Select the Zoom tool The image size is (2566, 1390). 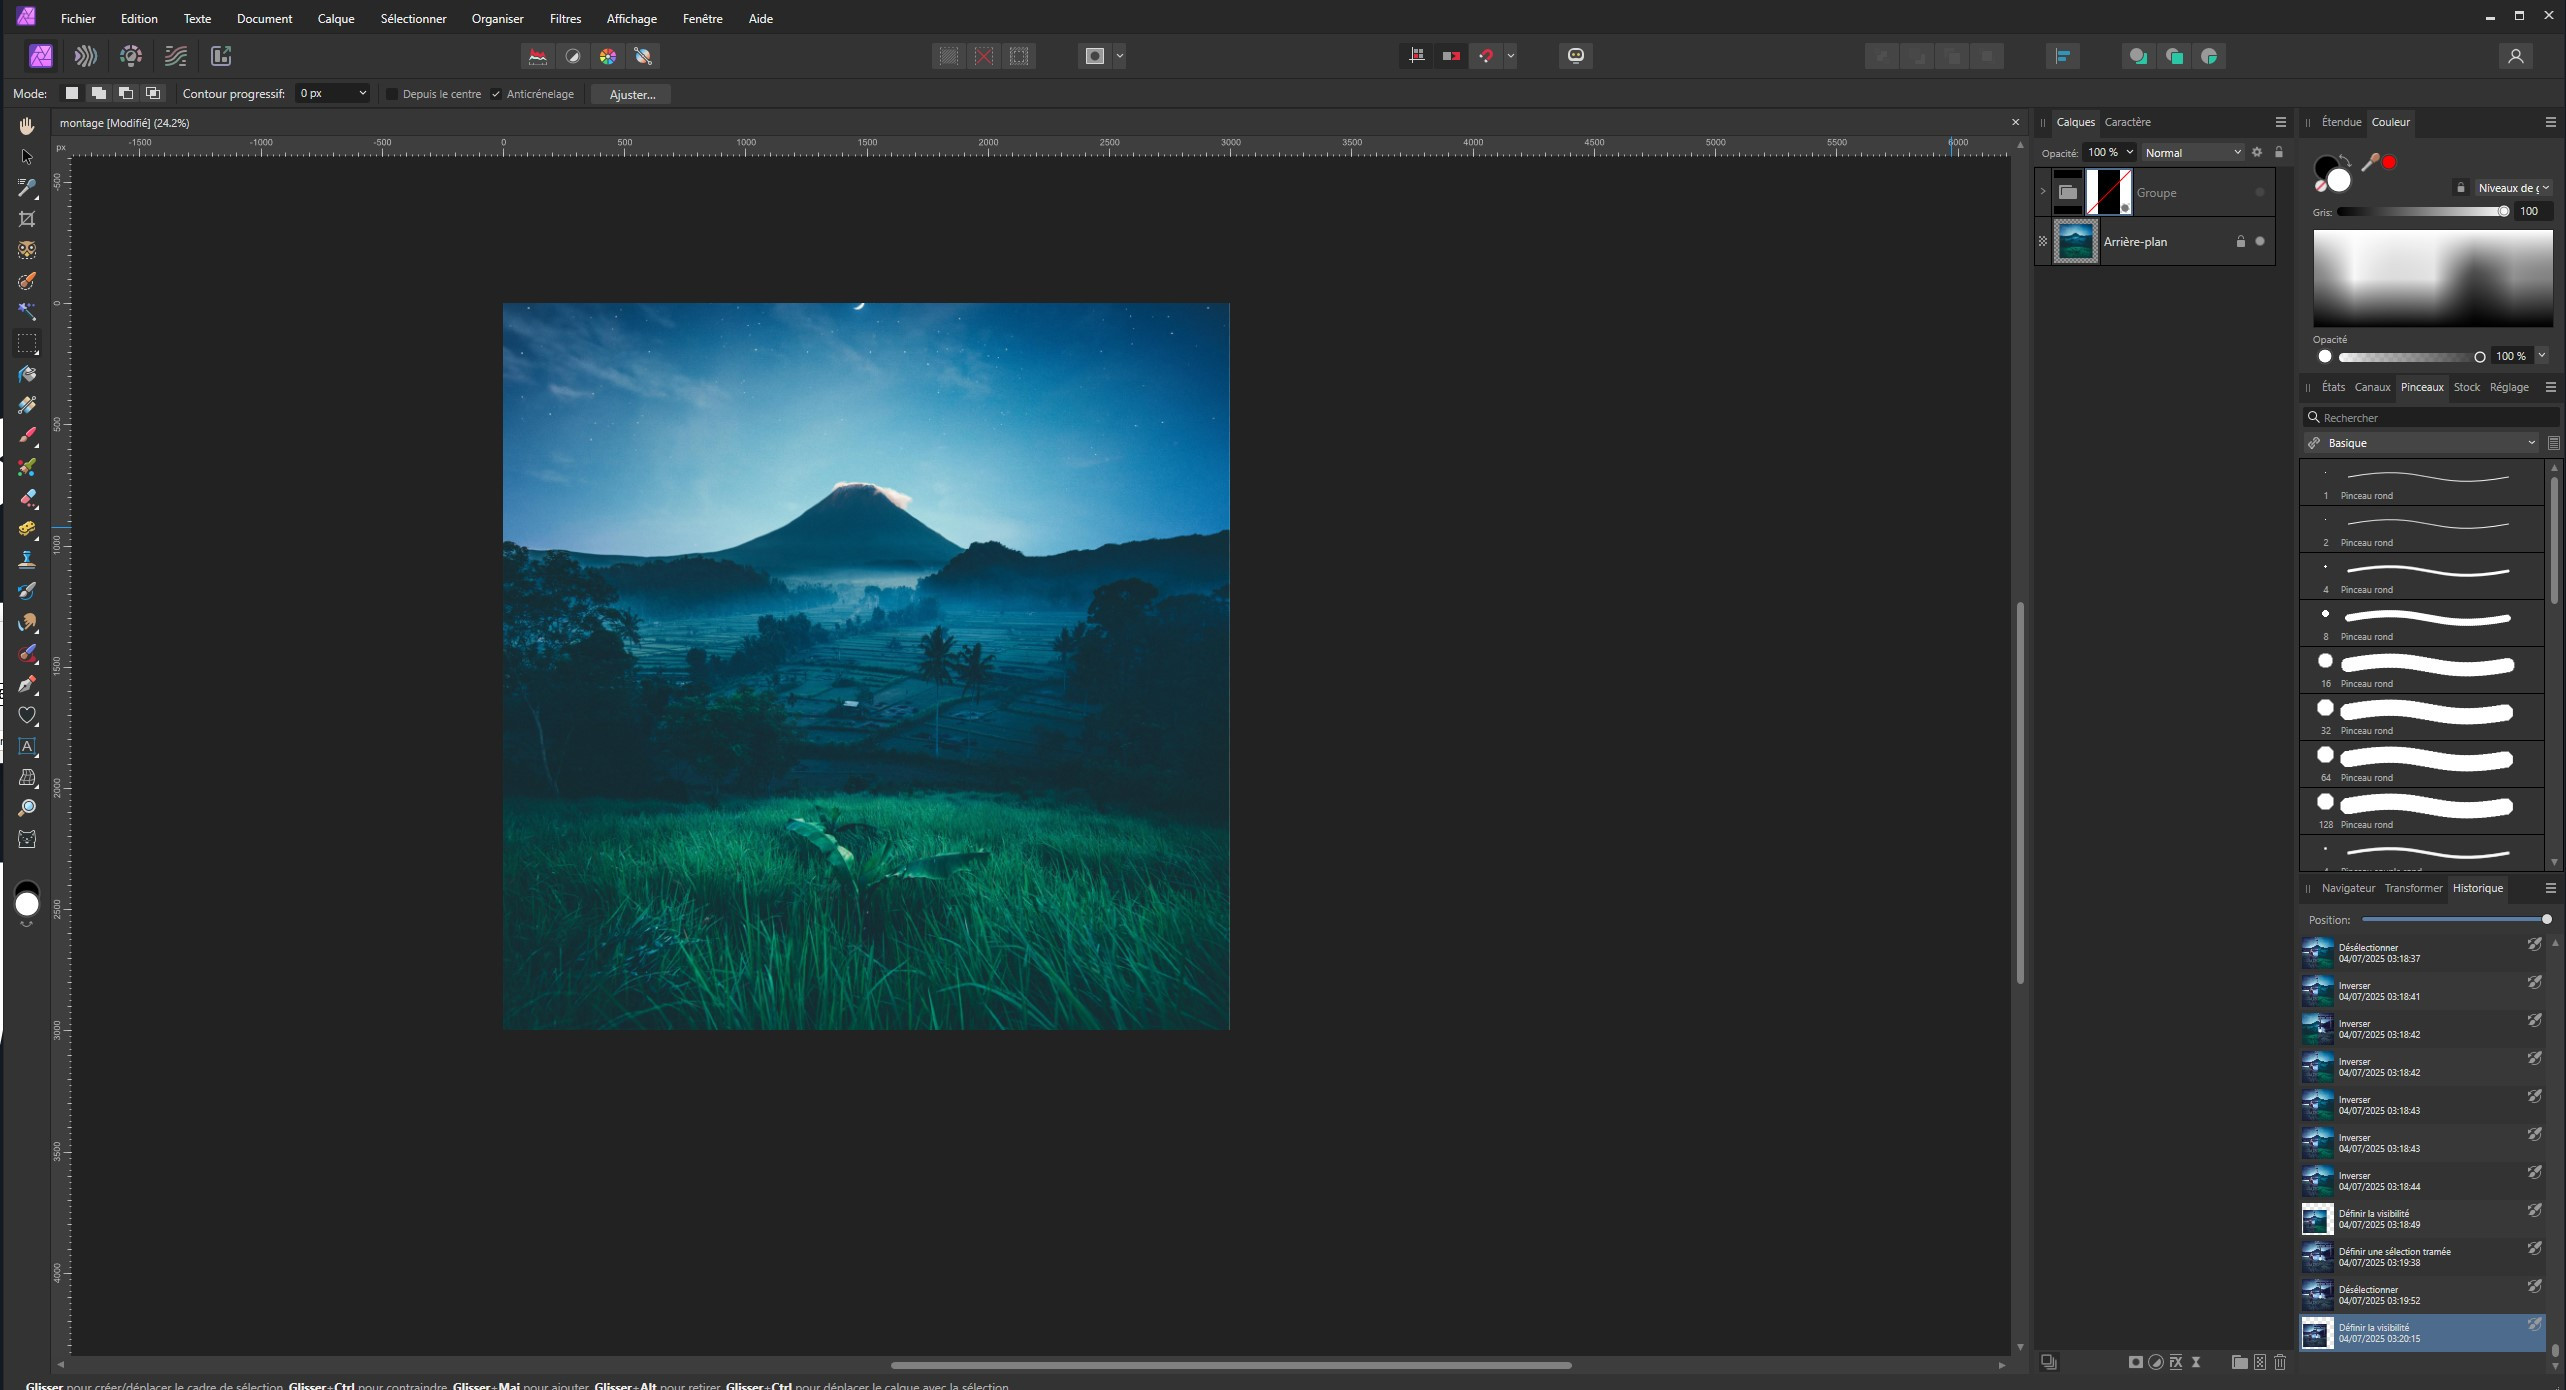tap(27, 808)
